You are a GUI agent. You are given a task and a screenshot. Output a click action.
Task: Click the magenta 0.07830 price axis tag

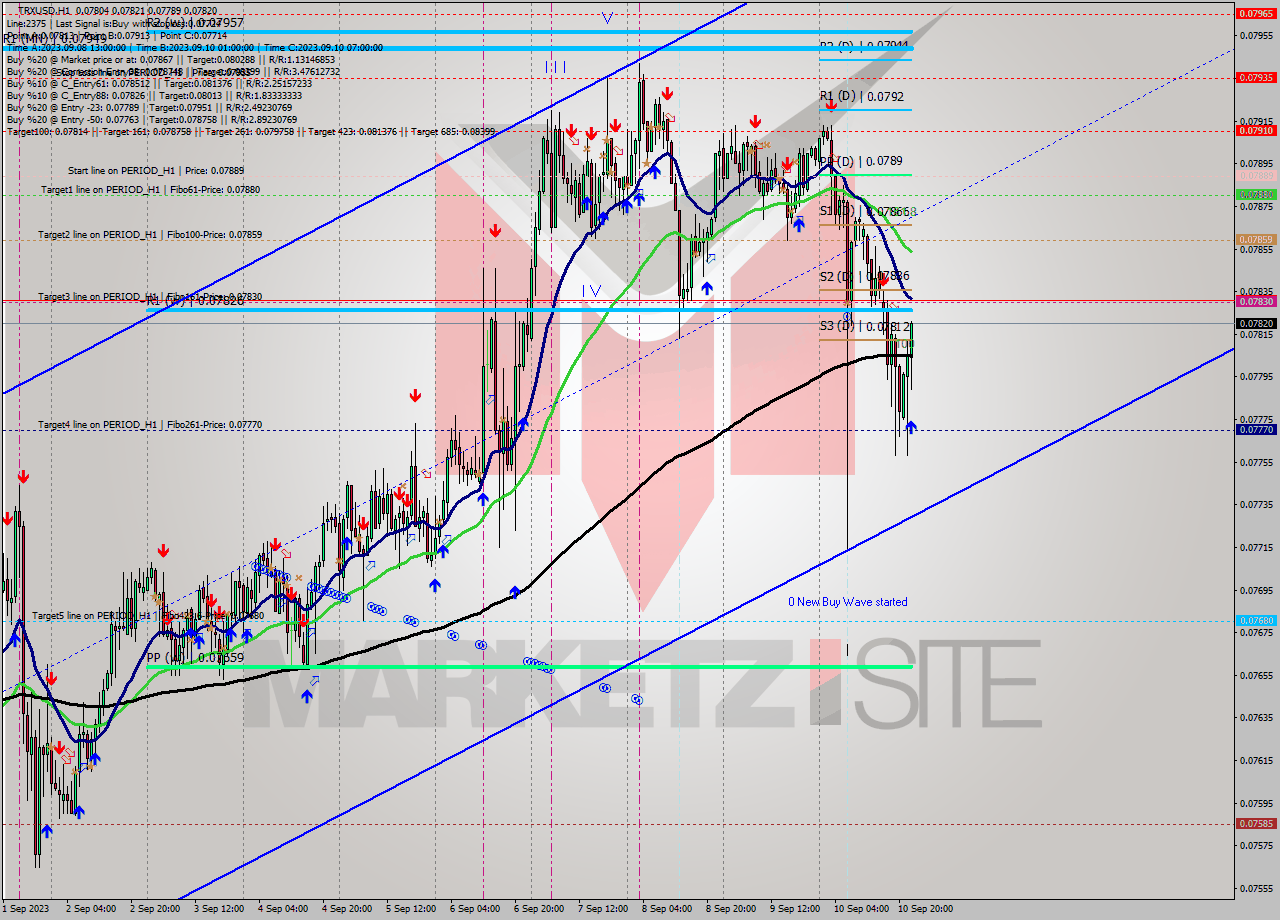pos(1255,301)
